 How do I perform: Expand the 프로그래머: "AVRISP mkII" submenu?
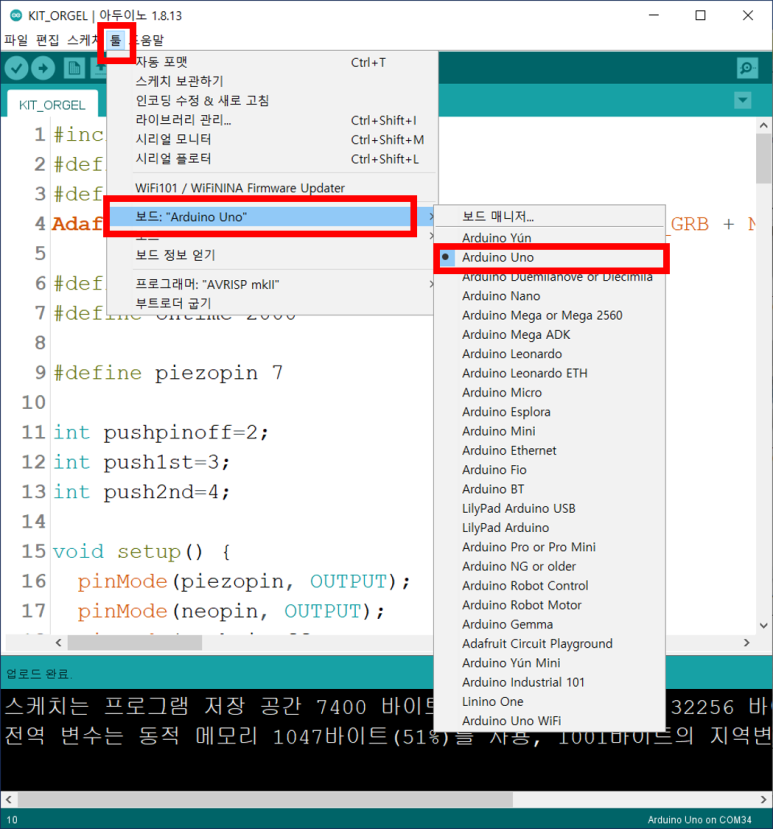pos(272,284)
